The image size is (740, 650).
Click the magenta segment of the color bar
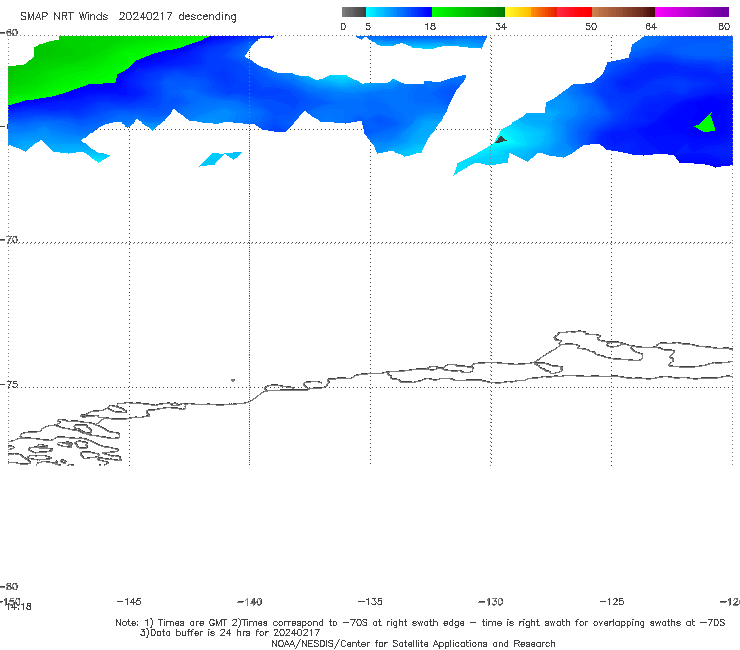click(691, 12)
